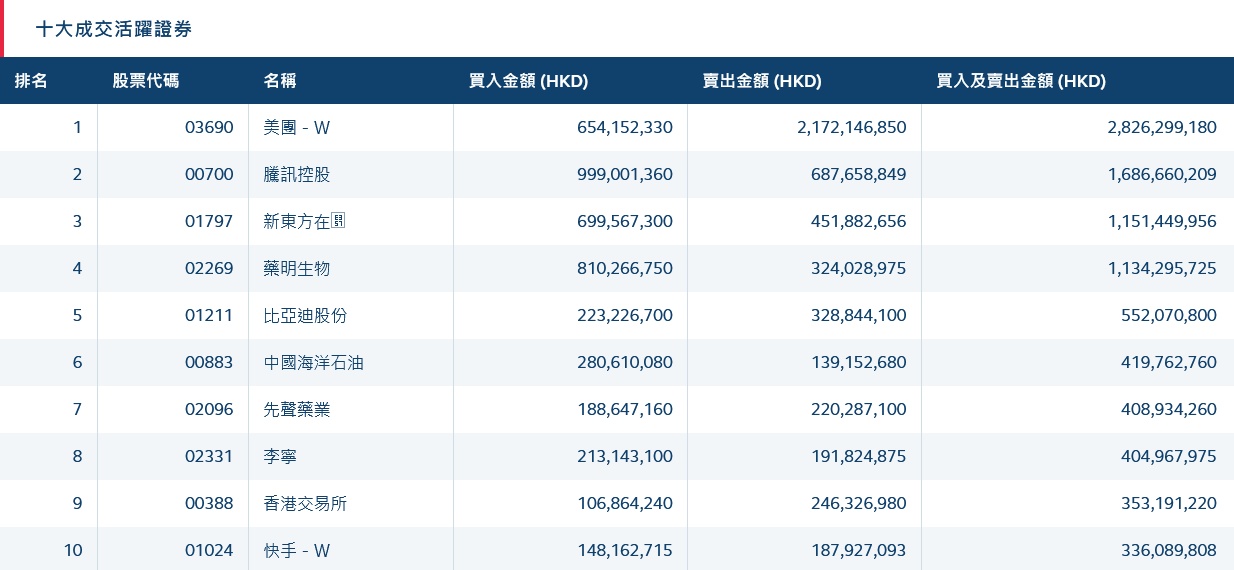Viewport: 1234px width, 570px height.
Task: Select stock code 03690
Action: (x=209, y=127)
